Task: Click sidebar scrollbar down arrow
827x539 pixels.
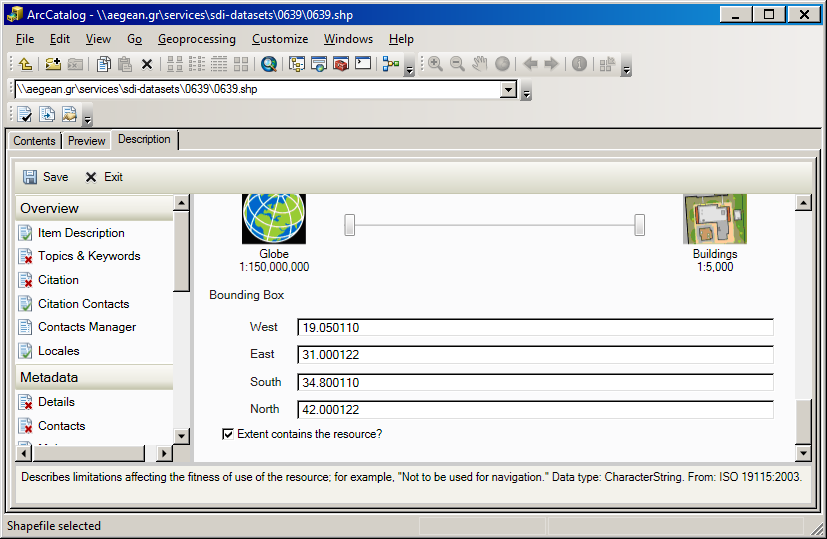Action: coord(181,436)
